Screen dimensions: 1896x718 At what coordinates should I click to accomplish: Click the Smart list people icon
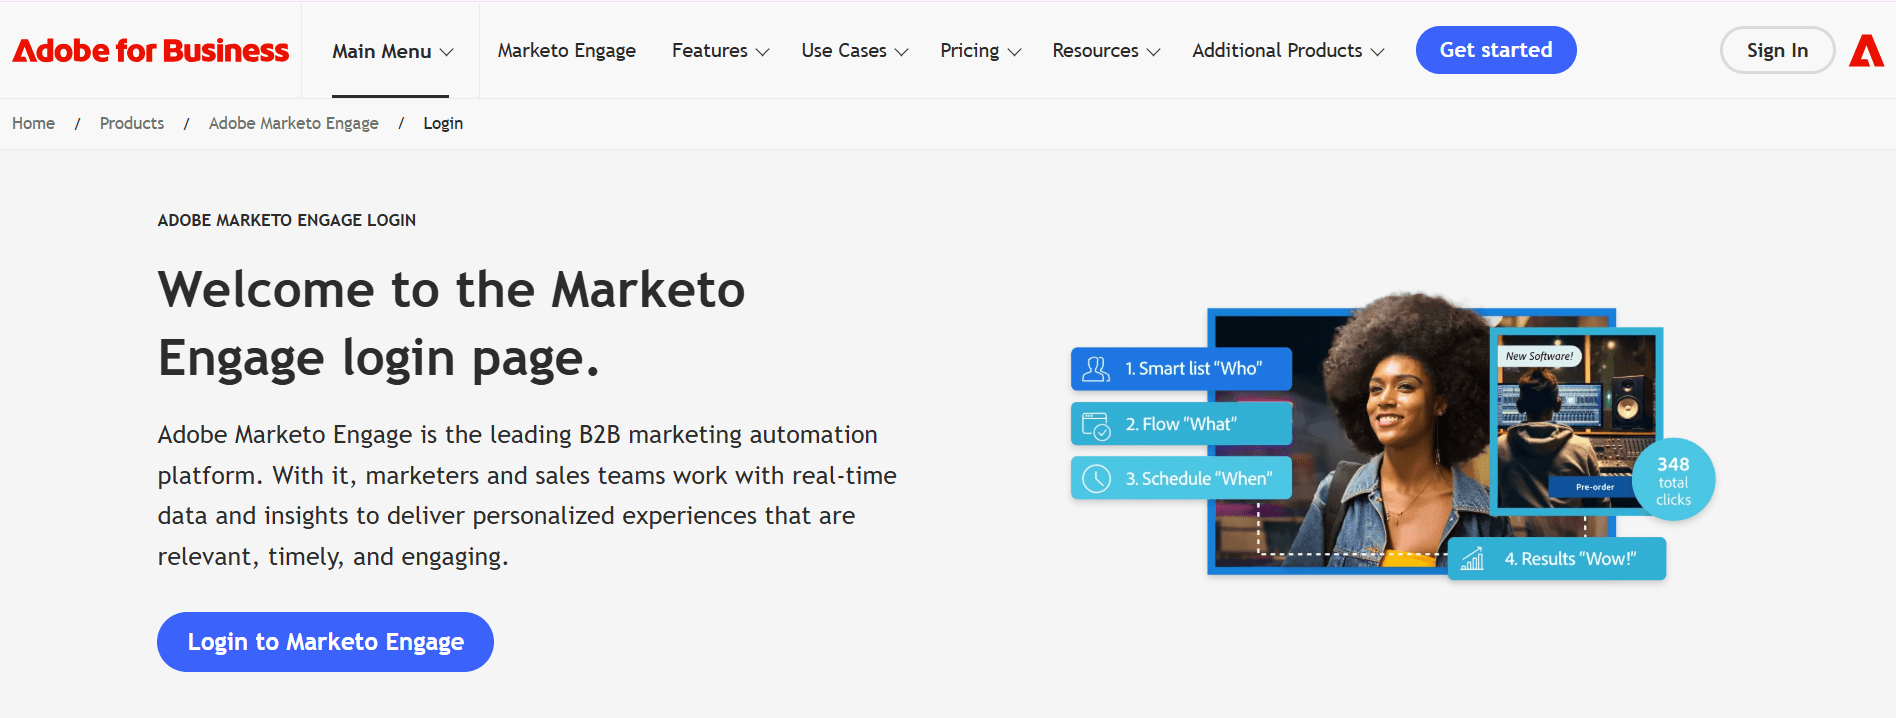[1096, 369]
